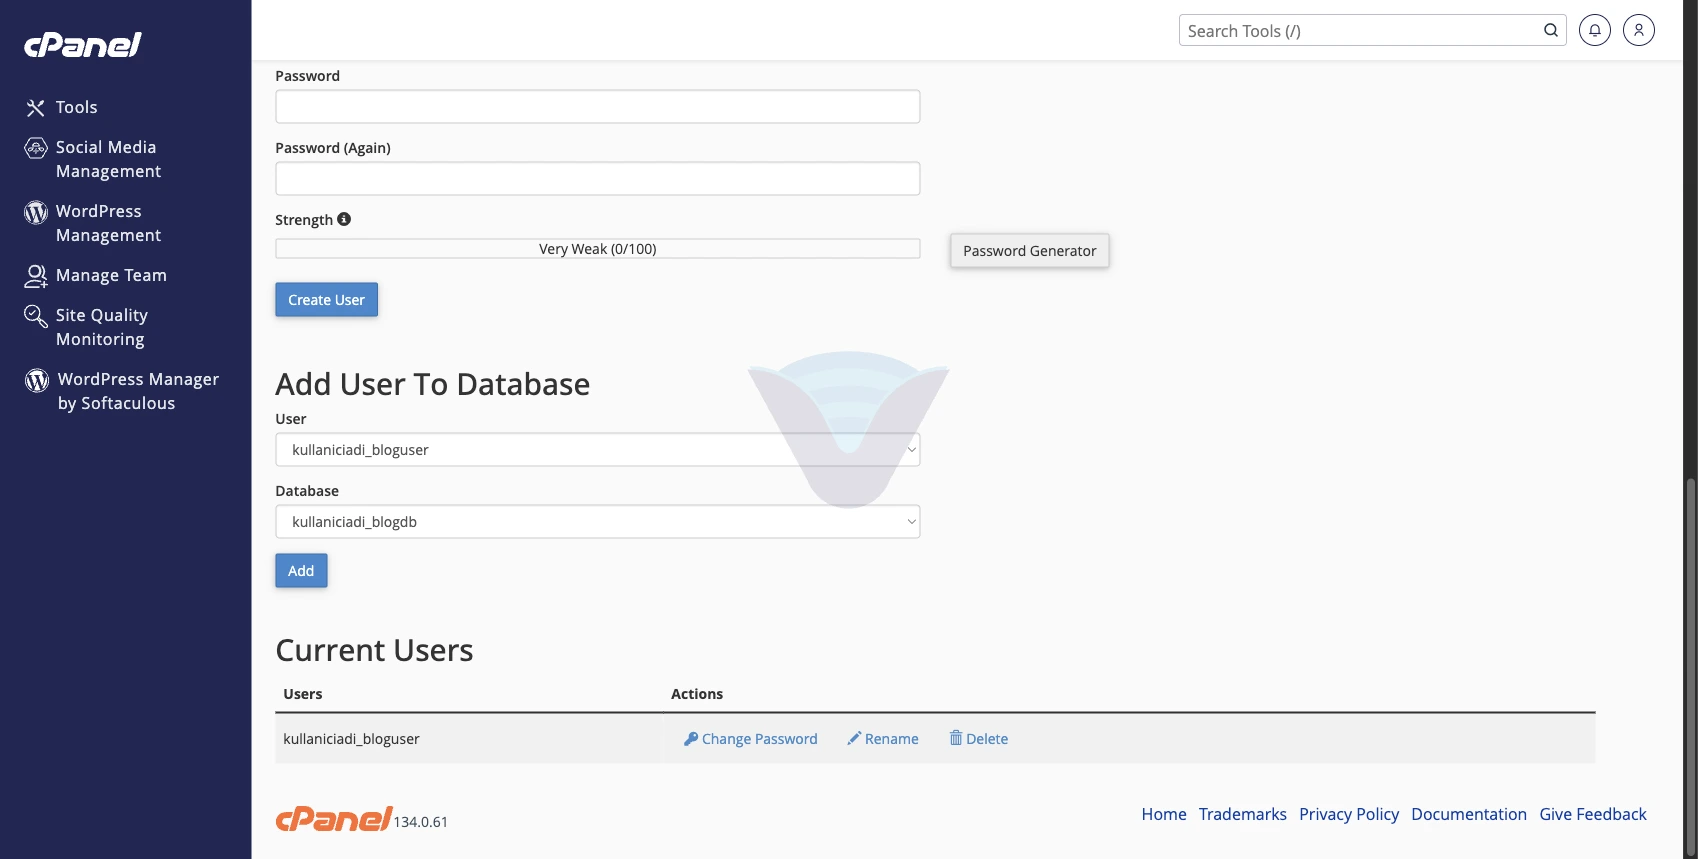The width and height of the screenshot is (1698, 859).
Task: Click the pencil icon for Rename
Action: (854, 738)
